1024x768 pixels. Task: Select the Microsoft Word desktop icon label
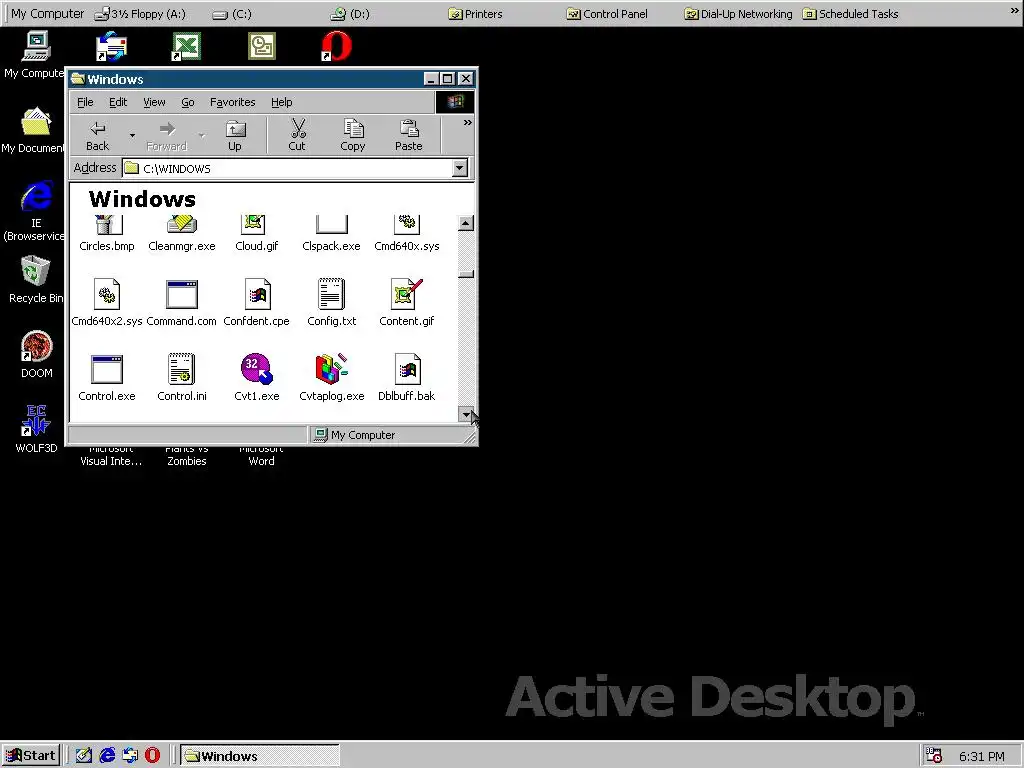(x=261, y=455)
